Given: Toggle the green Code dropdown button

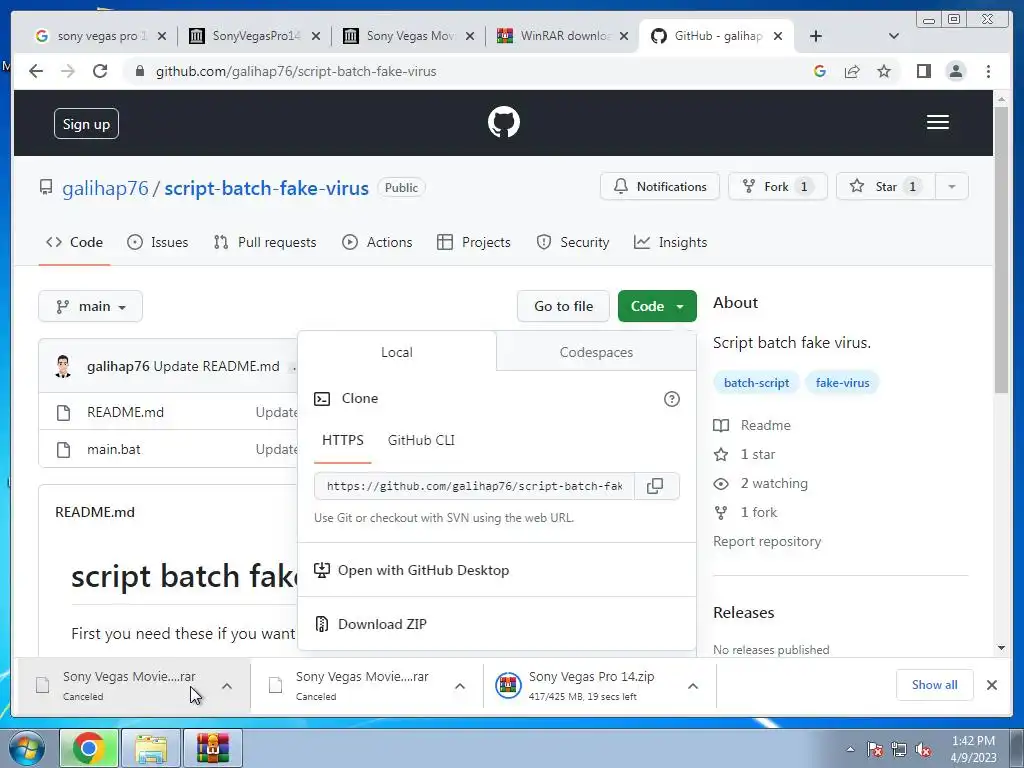Looking at the screenshot, I should tap(657, 306).
